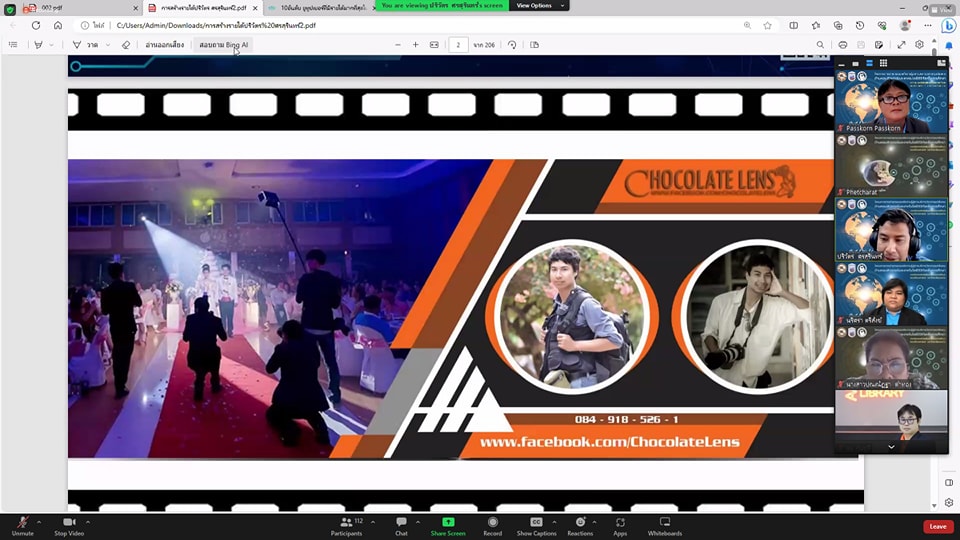The height and width of the screenshot is (540, 960).
Task: Select the Draw (วาด) tool
Action: pyautogui.click(x=86, y=45)
